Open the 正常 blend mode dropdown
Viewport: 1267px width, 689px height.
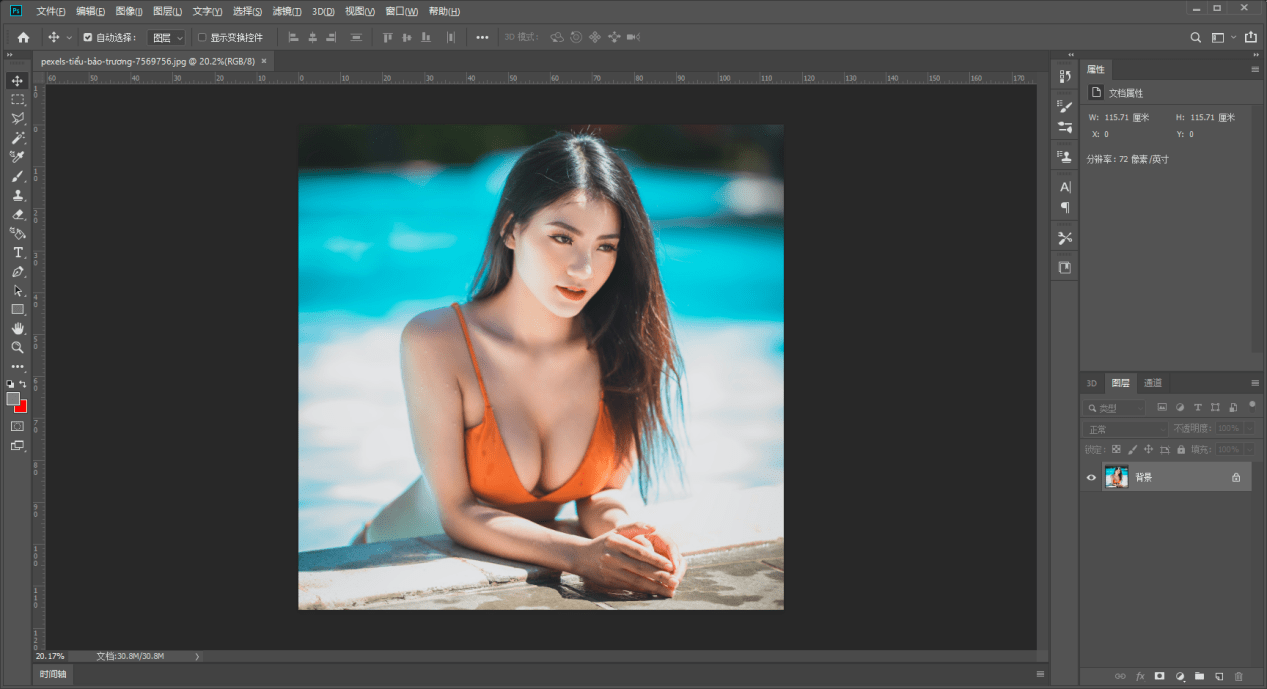click(1125, 429)
